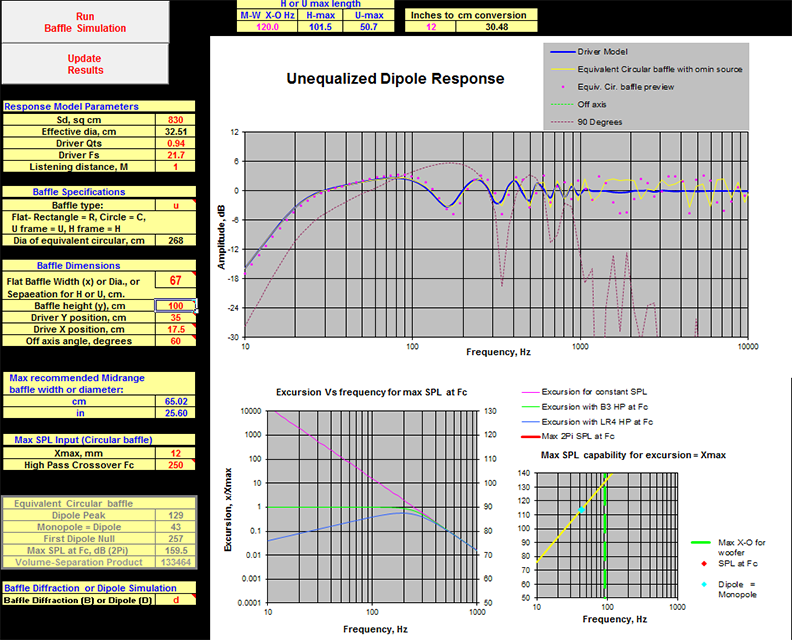Select the Baffle Diffraction or Dipole cell d
Image resolution: width=792 pixels, height=640 pixels.
(175, 600)
